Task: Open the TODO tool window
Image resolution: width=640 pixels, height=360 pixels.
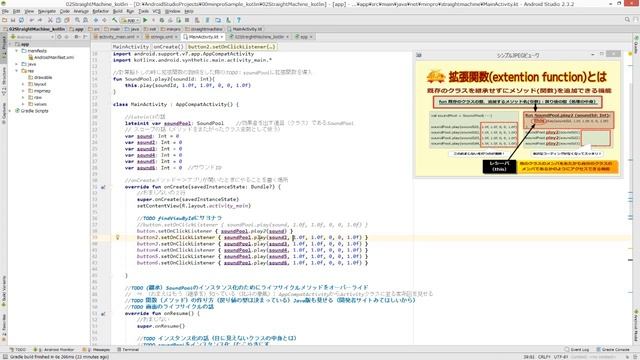Action: (x=17, y=349)
